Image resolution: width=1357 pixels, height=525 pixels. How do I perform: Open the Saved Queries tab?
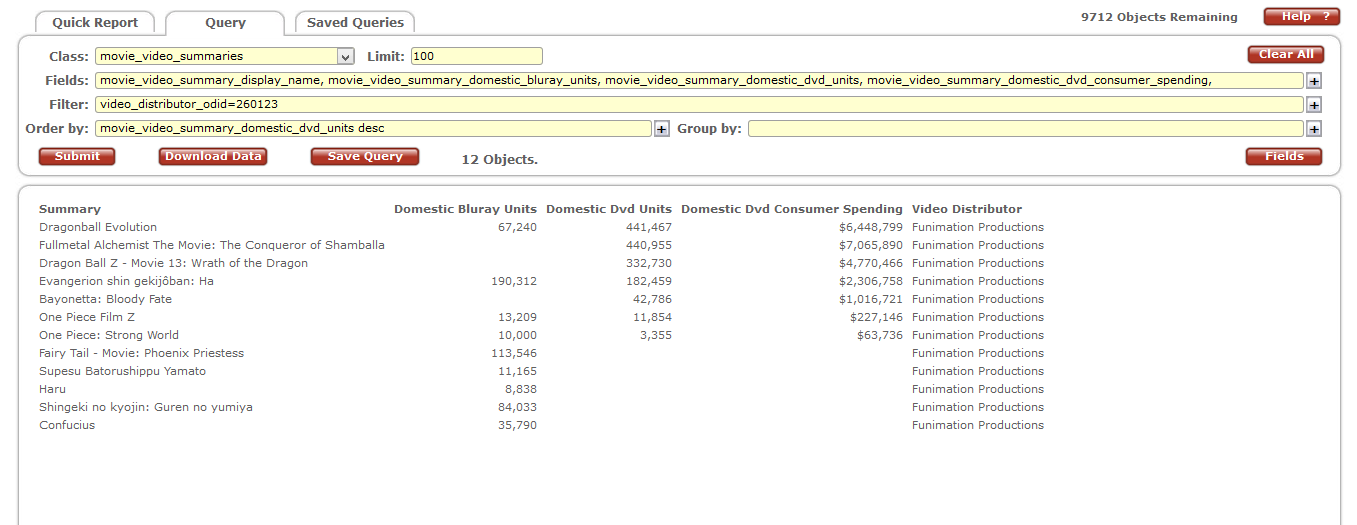[x=355, y=22]
